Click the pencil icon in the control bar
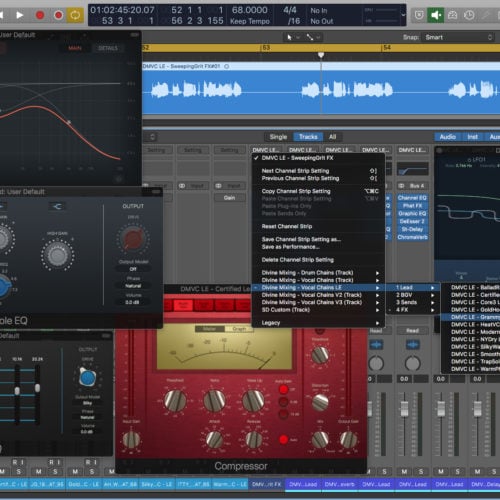This screenshot has height=500, width=500. (x=486, y=15)
